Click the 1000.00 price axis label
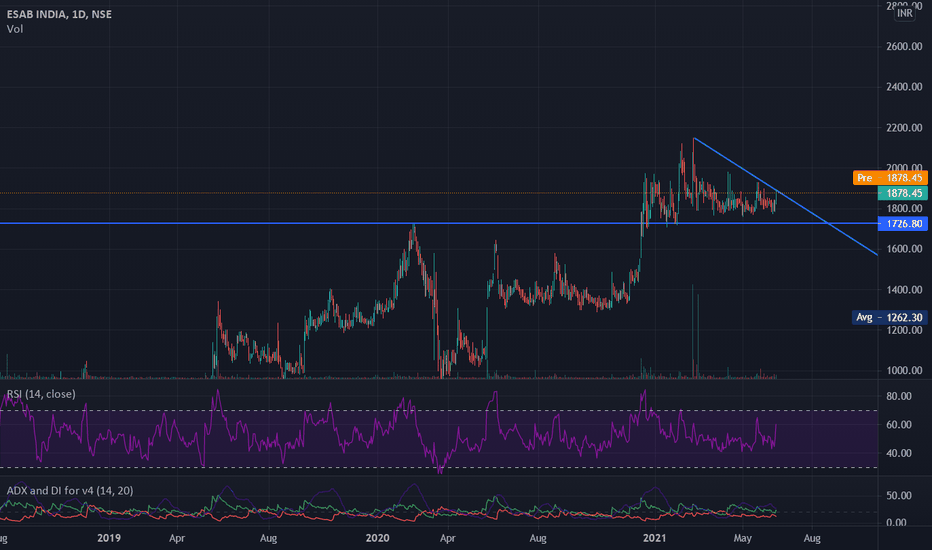Viewport: 932px width, 550px height. (x=904, y=370)
